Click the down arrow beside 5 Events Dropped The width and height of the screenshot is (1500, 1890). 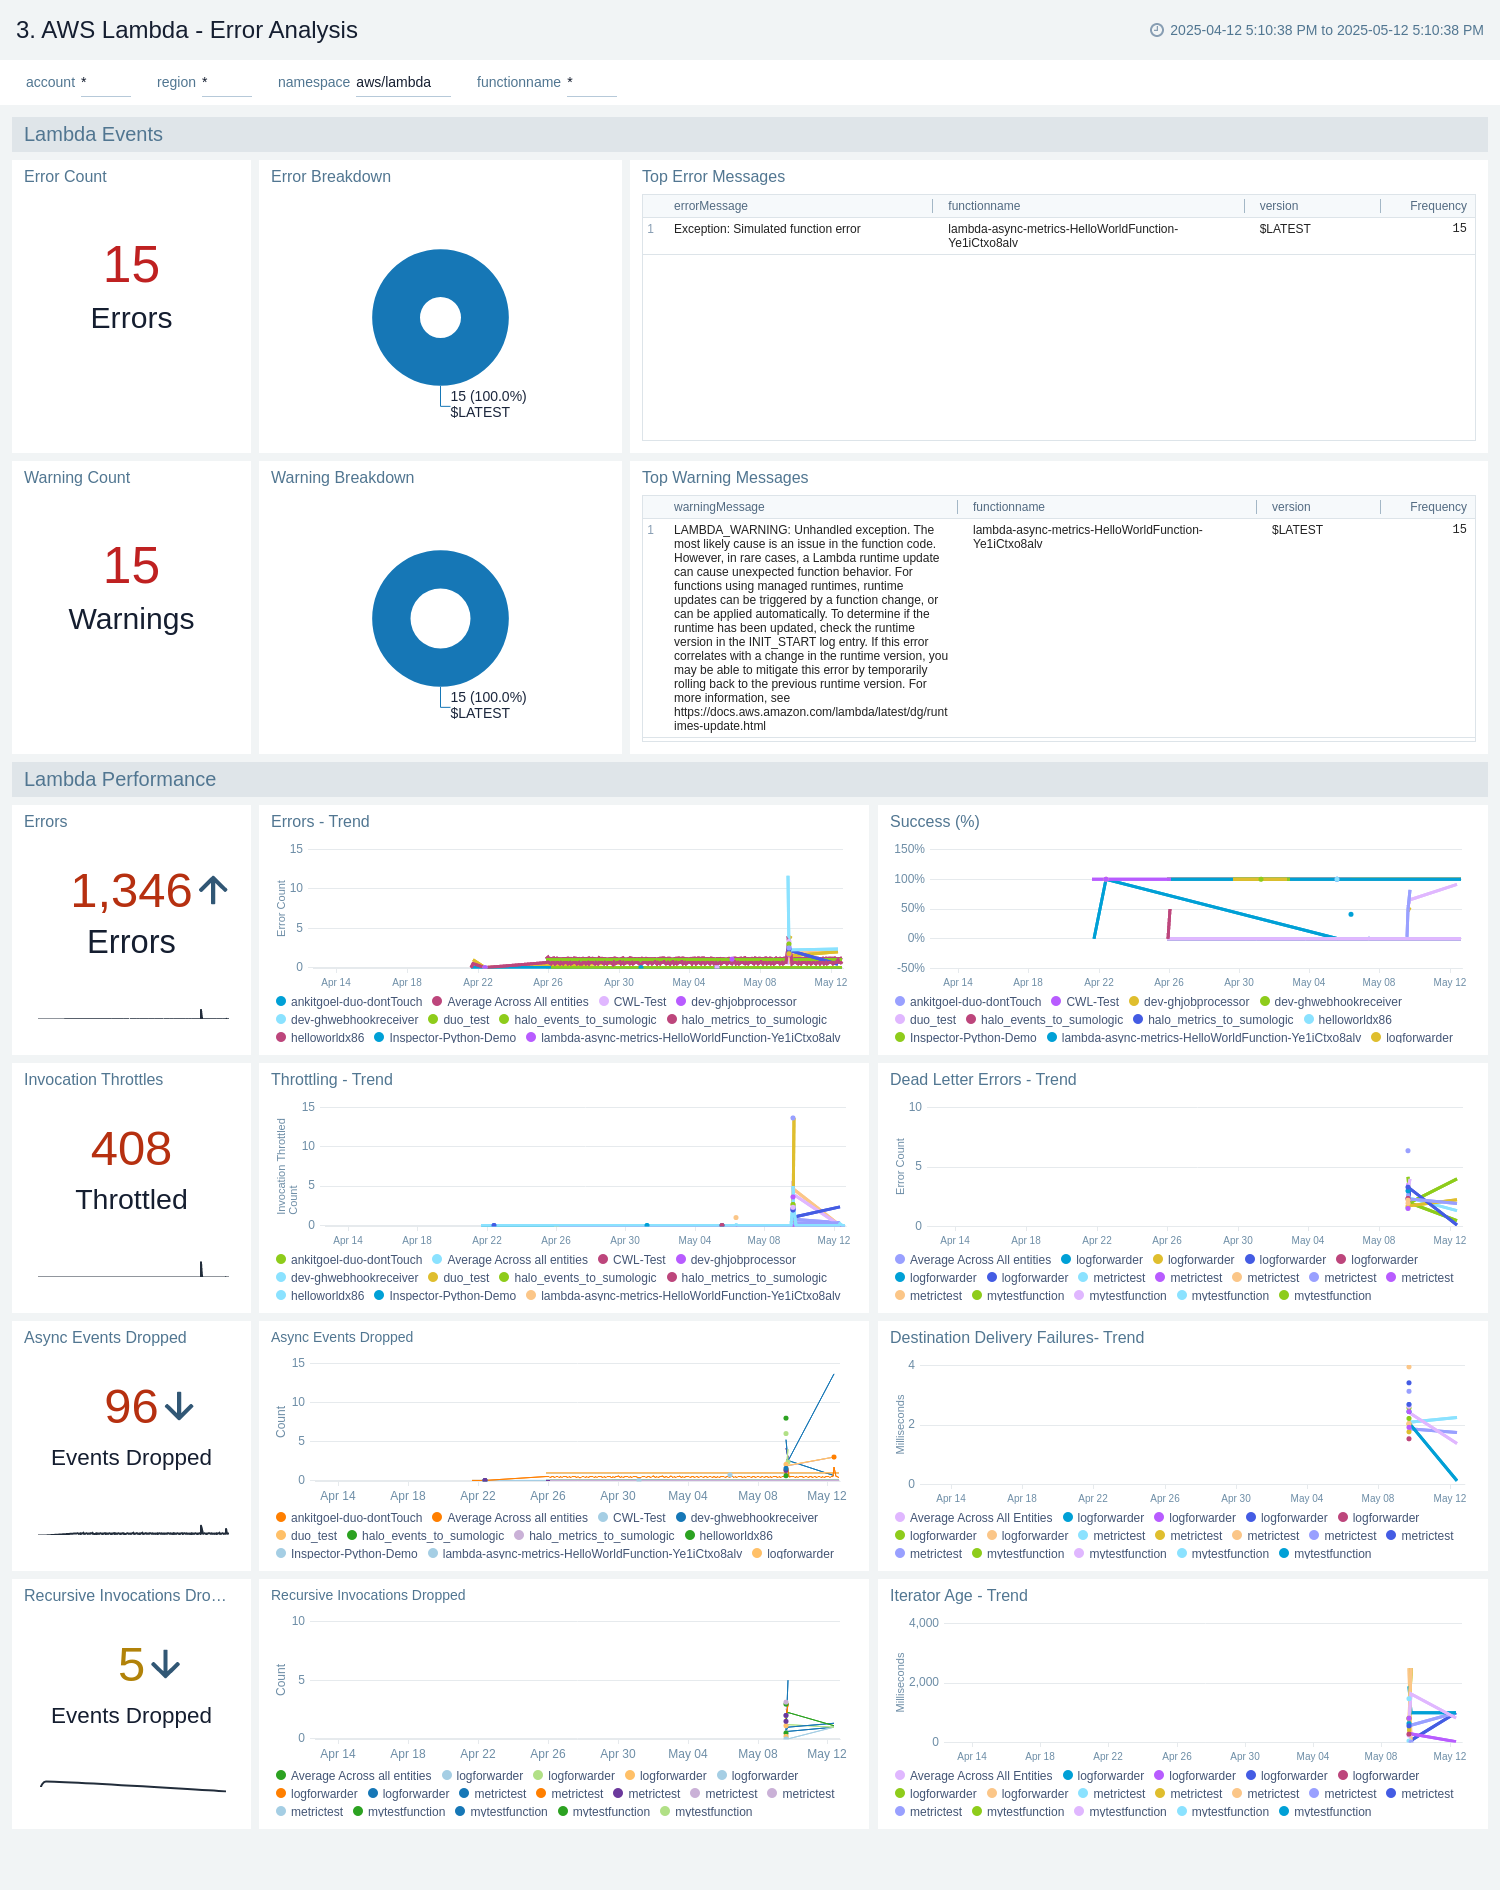[166, 1665]
